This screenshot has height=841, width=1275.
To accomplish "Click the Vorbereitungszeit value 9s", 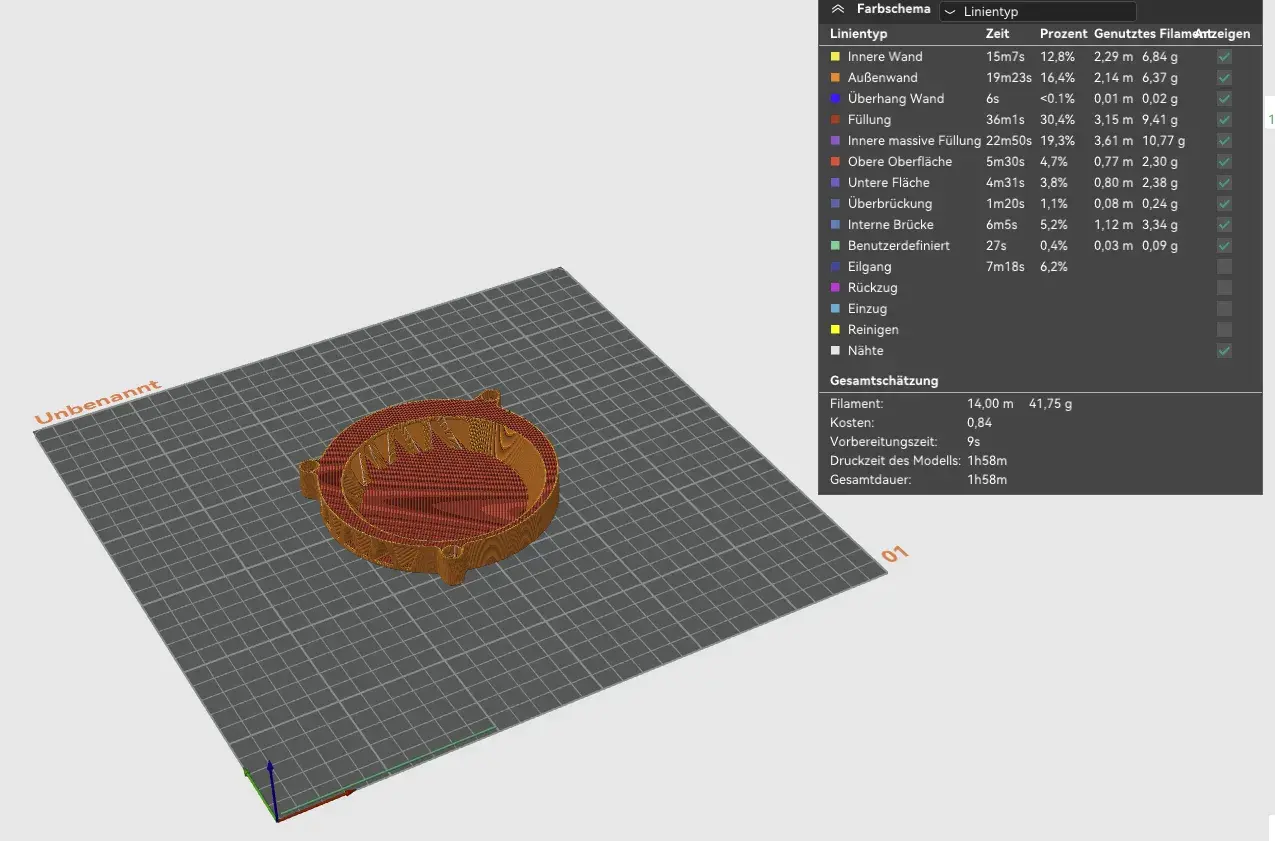I will [973, 442].
